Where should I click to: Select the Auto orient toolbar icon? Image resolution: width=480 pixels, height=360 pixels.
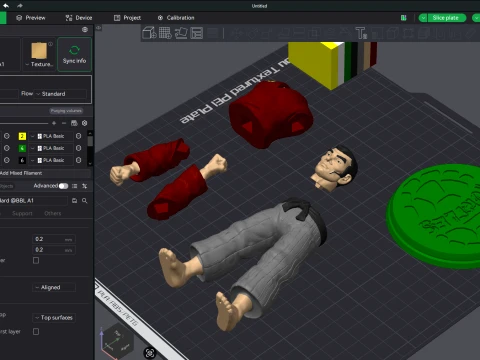tap(181, 33)
